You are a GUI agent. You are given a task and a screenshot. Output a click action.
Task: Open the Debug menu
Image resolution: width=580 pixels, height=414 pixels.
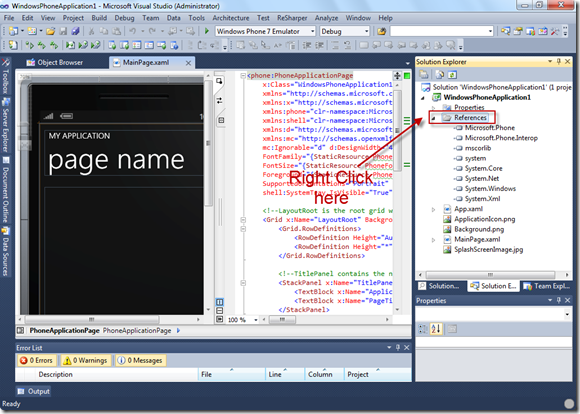click(124, 18)
